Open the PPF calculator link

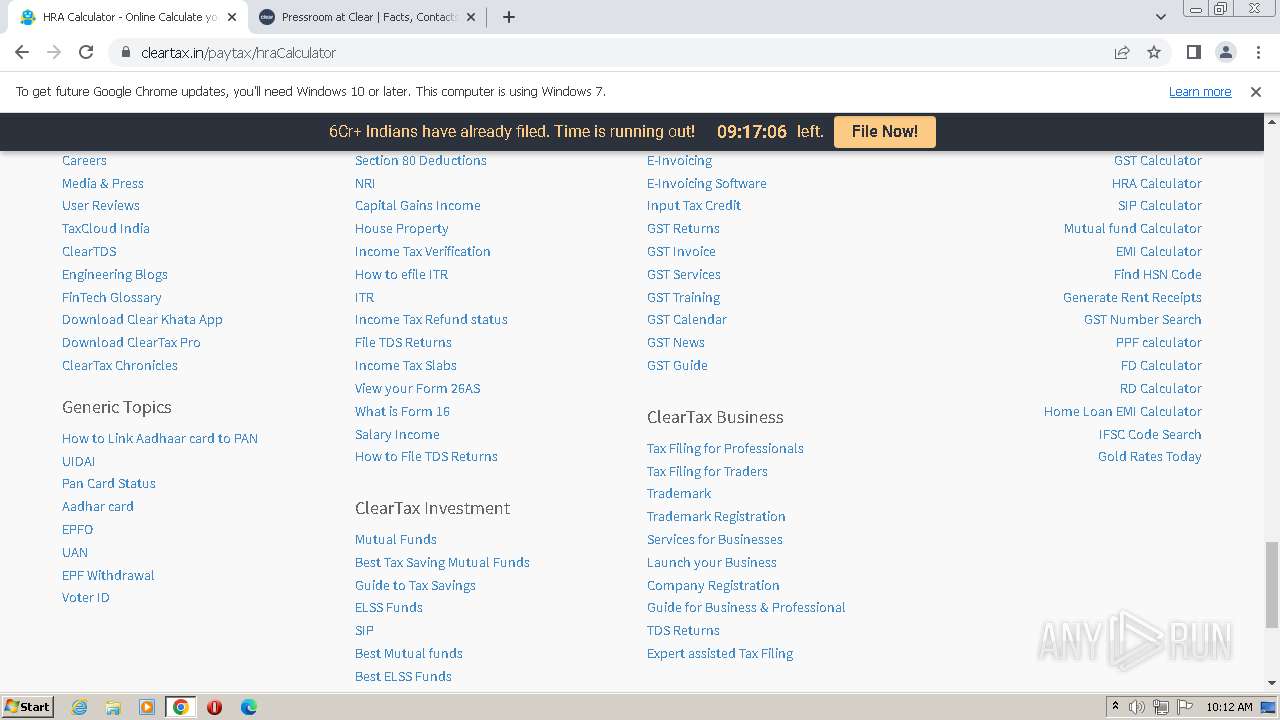click(1159, 342)
